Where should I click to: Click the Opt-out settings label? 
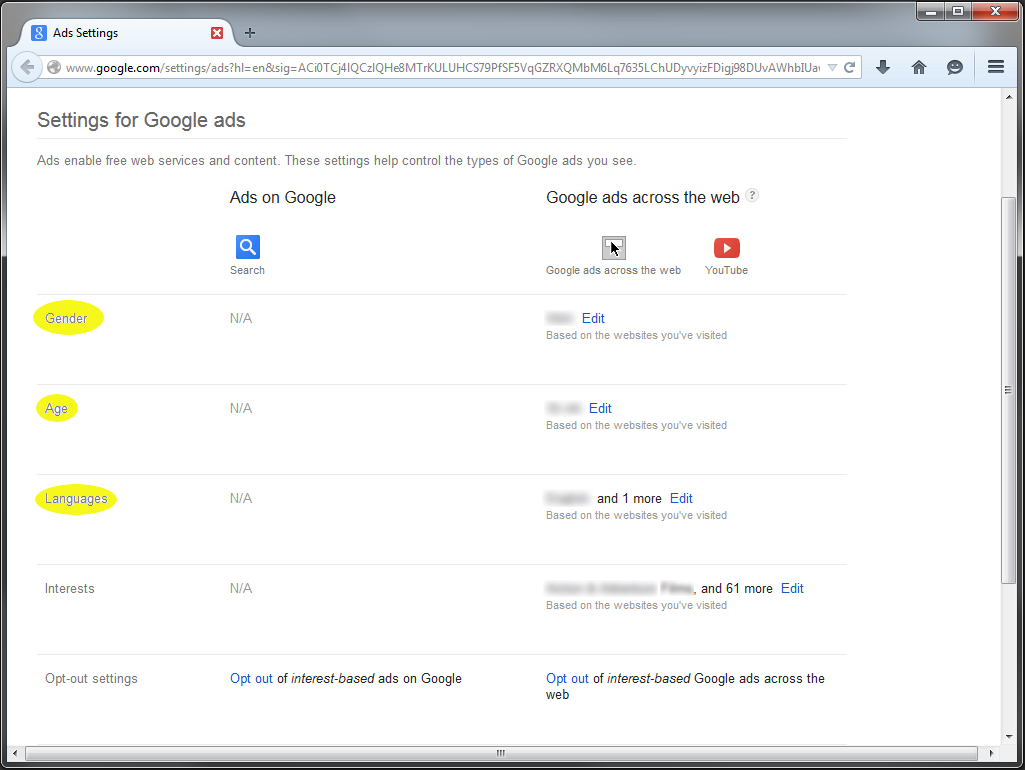pyautogui.click(x=92, y=678)
